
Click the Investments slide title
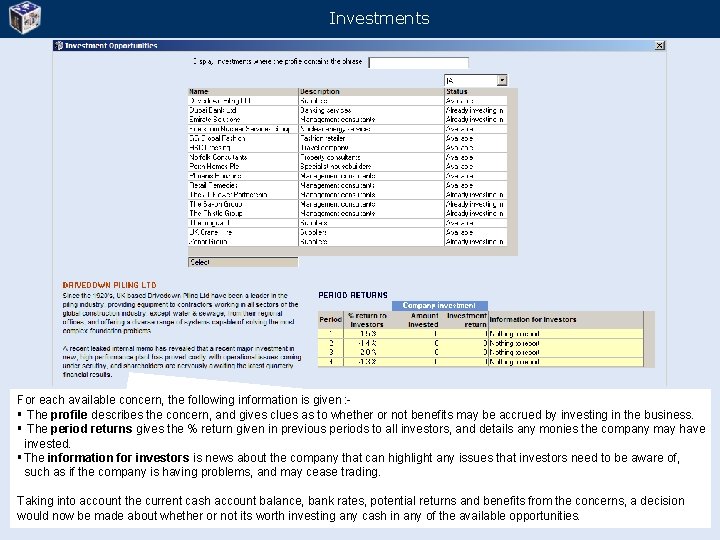[x=379, y=18]
